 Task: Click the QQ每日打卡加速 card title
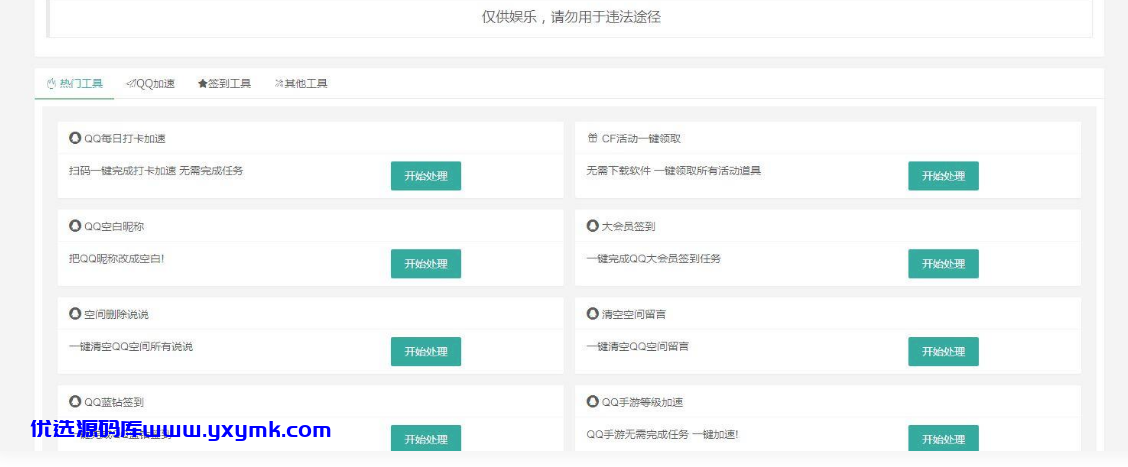click(124, 138)
